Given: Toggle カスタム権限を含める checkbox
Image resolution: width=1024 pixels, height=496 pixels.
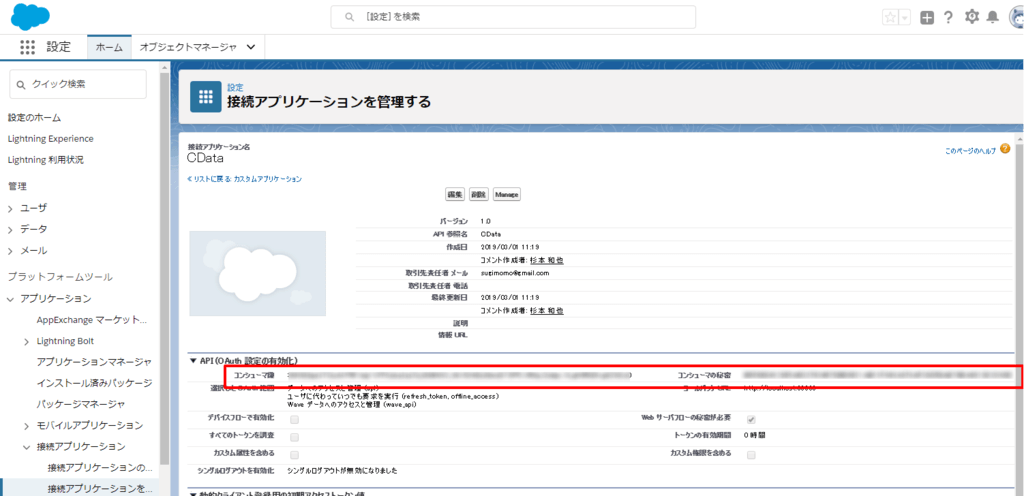Looking at the screenshot, I should [751, 454].
